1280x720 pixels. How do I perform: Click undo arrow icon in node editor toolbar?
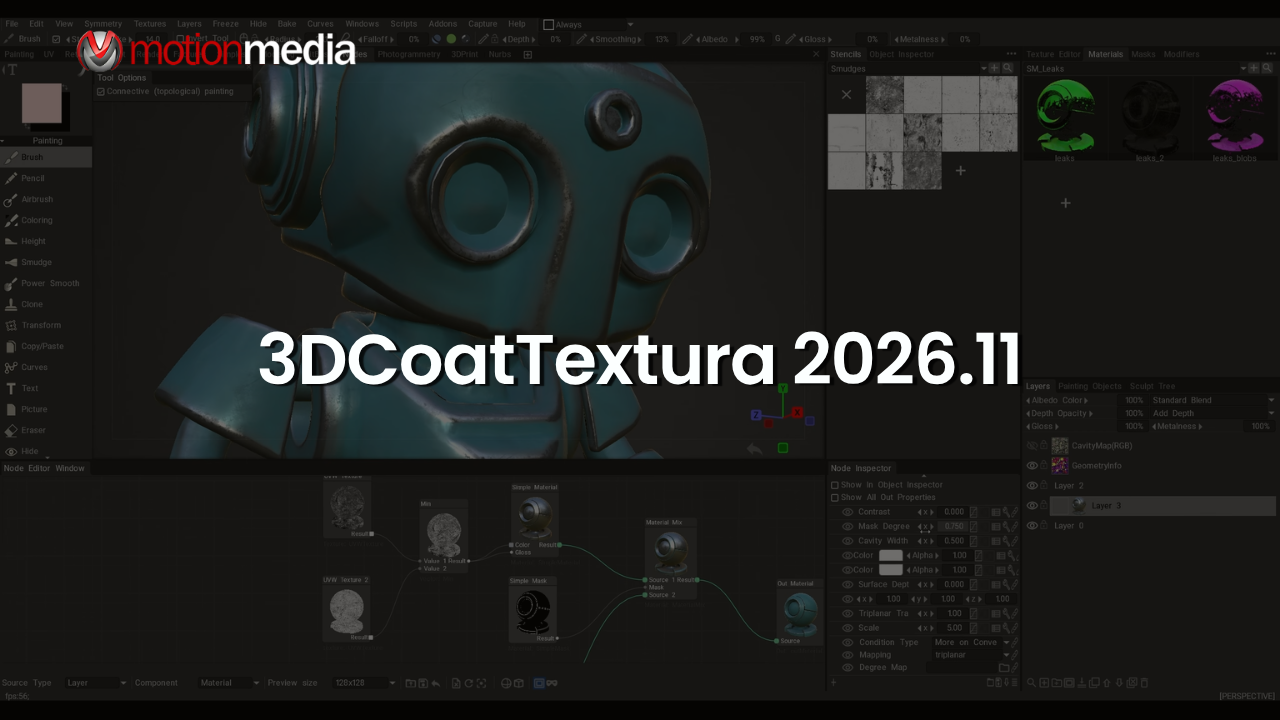point(435,683)
